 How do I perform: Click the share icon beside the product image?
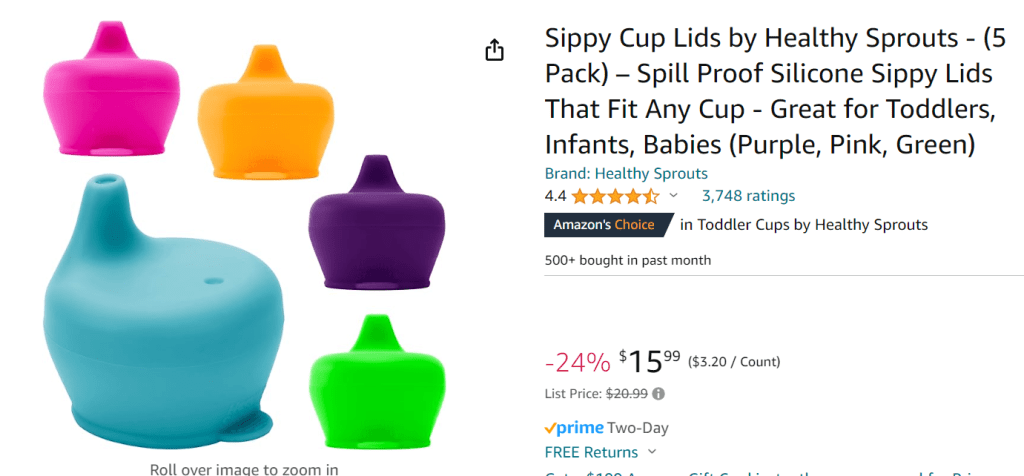click(494, 50)
